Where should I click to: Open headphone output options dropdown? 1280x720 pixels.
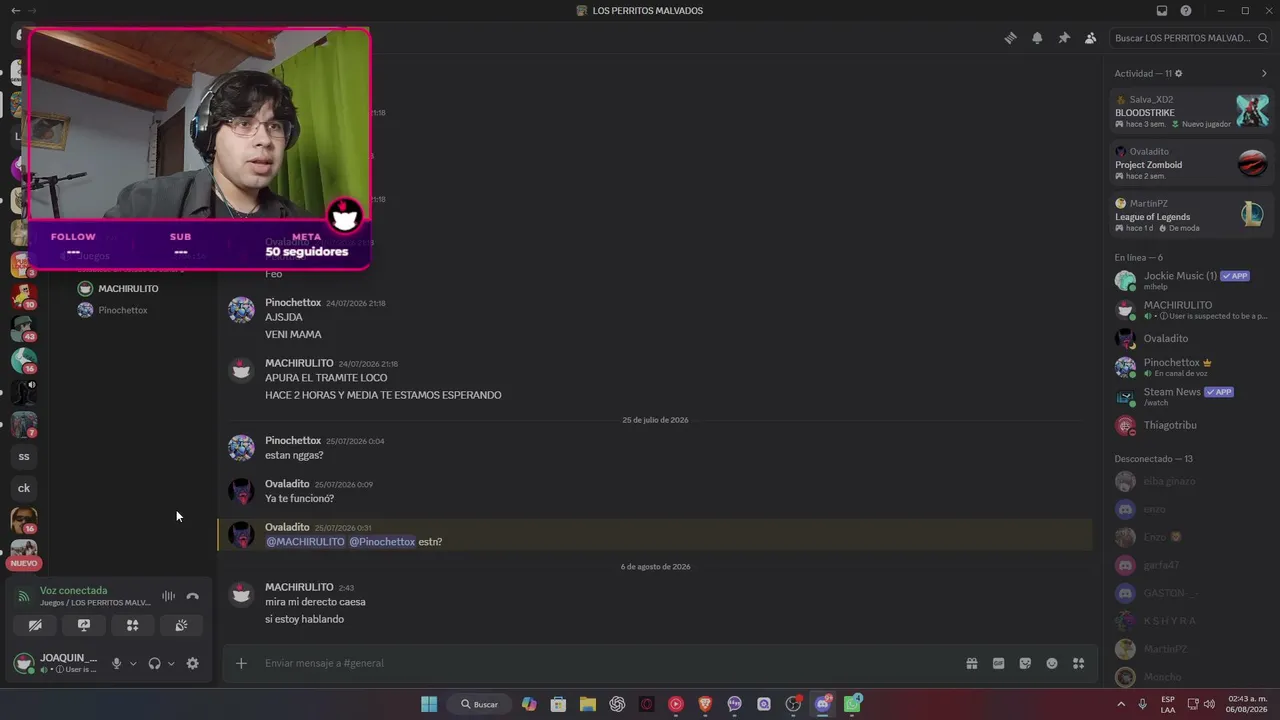point(171,663)
